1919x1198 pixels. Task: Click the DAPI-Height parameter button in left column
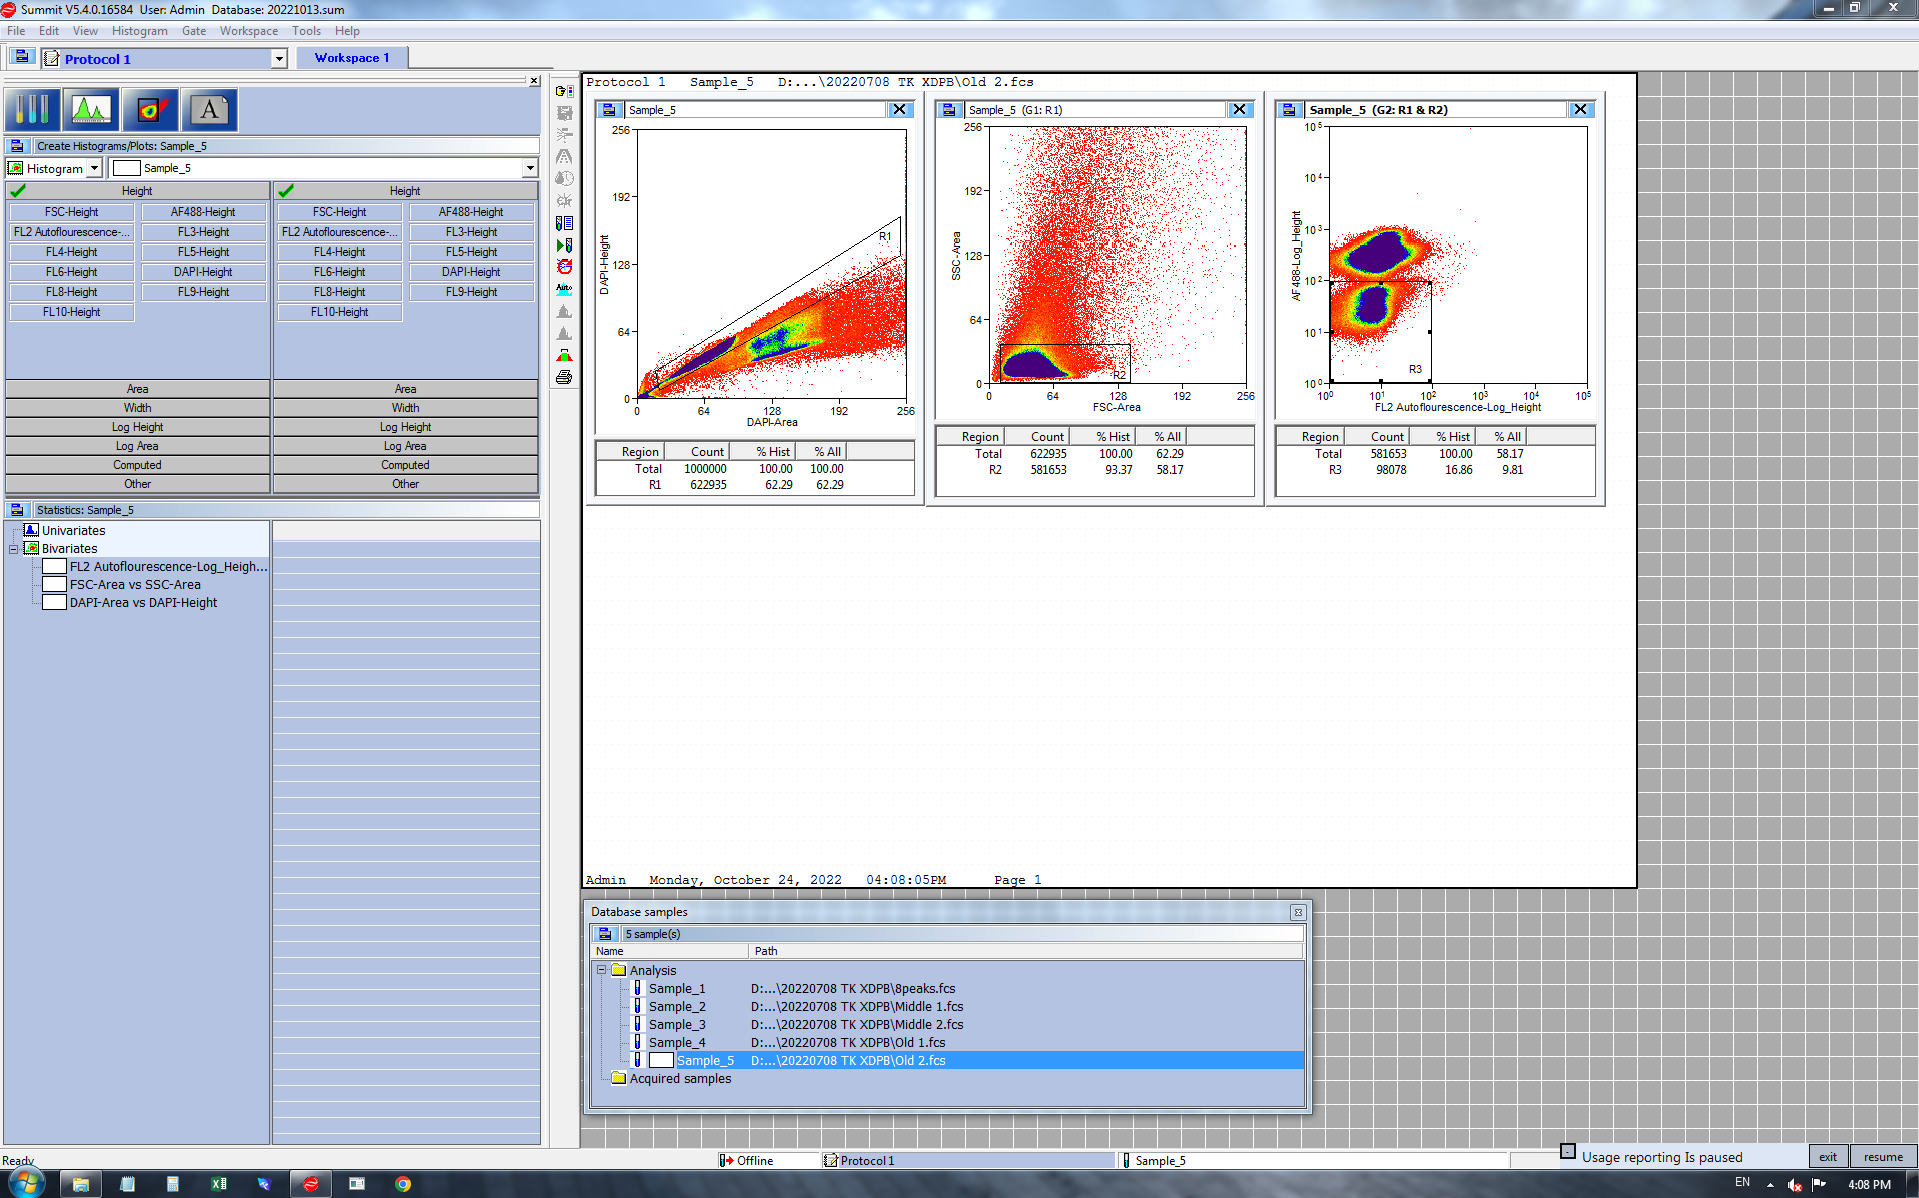203,272
